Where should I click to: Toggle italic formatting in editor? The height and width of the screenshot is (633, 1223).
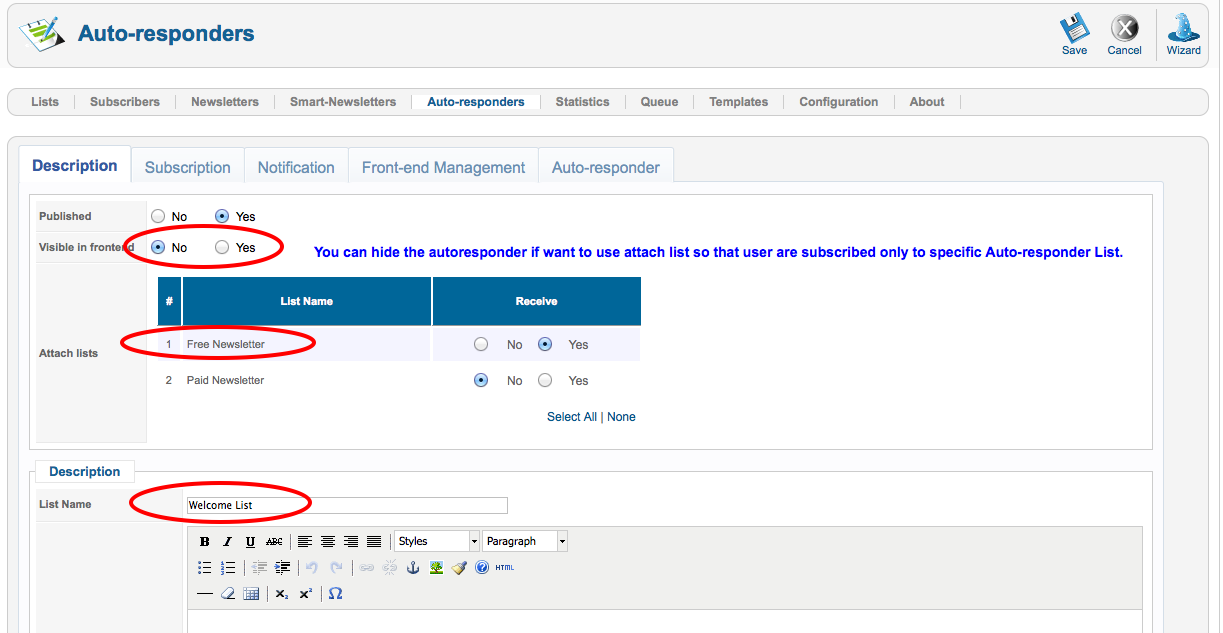(227, 541)
